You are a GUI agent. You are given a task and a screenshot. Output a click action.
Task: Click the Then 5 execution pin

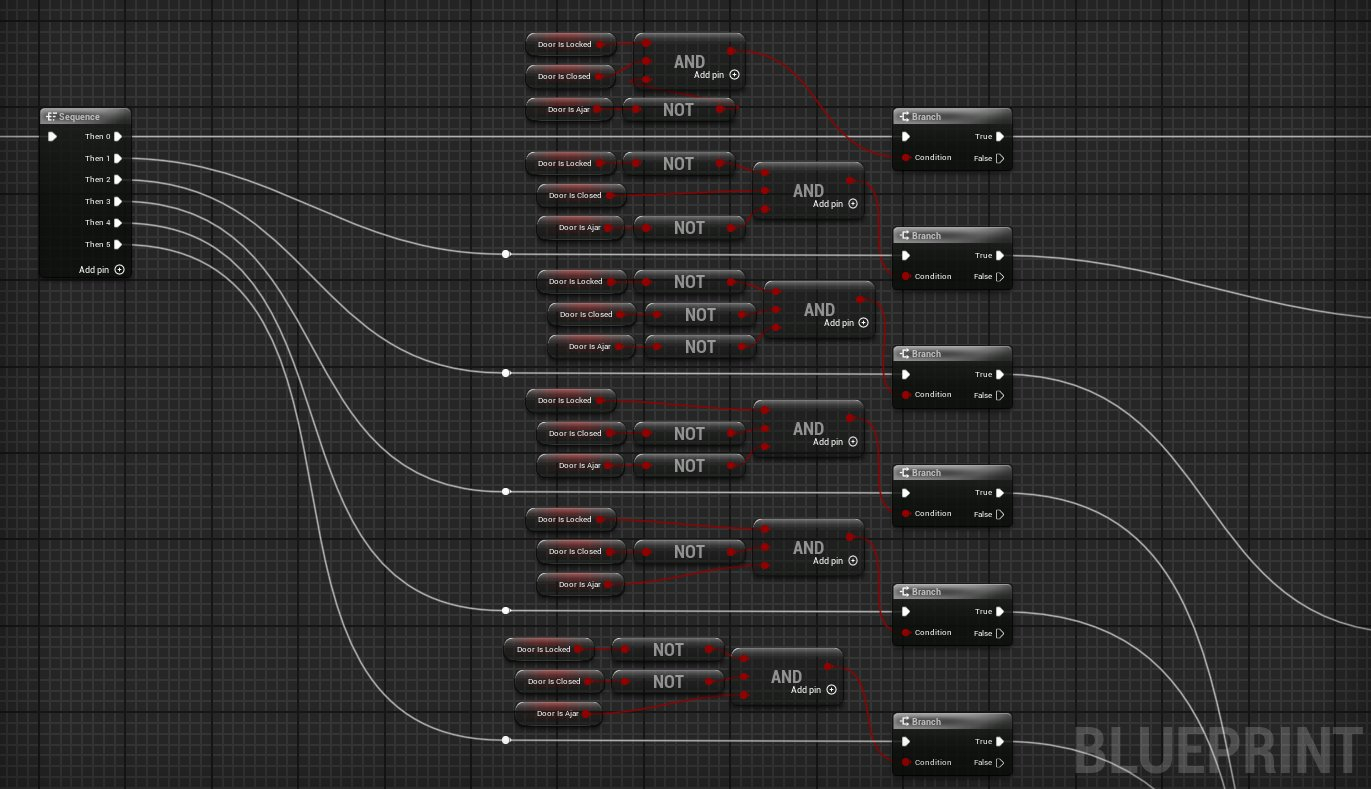pos(118,244)
